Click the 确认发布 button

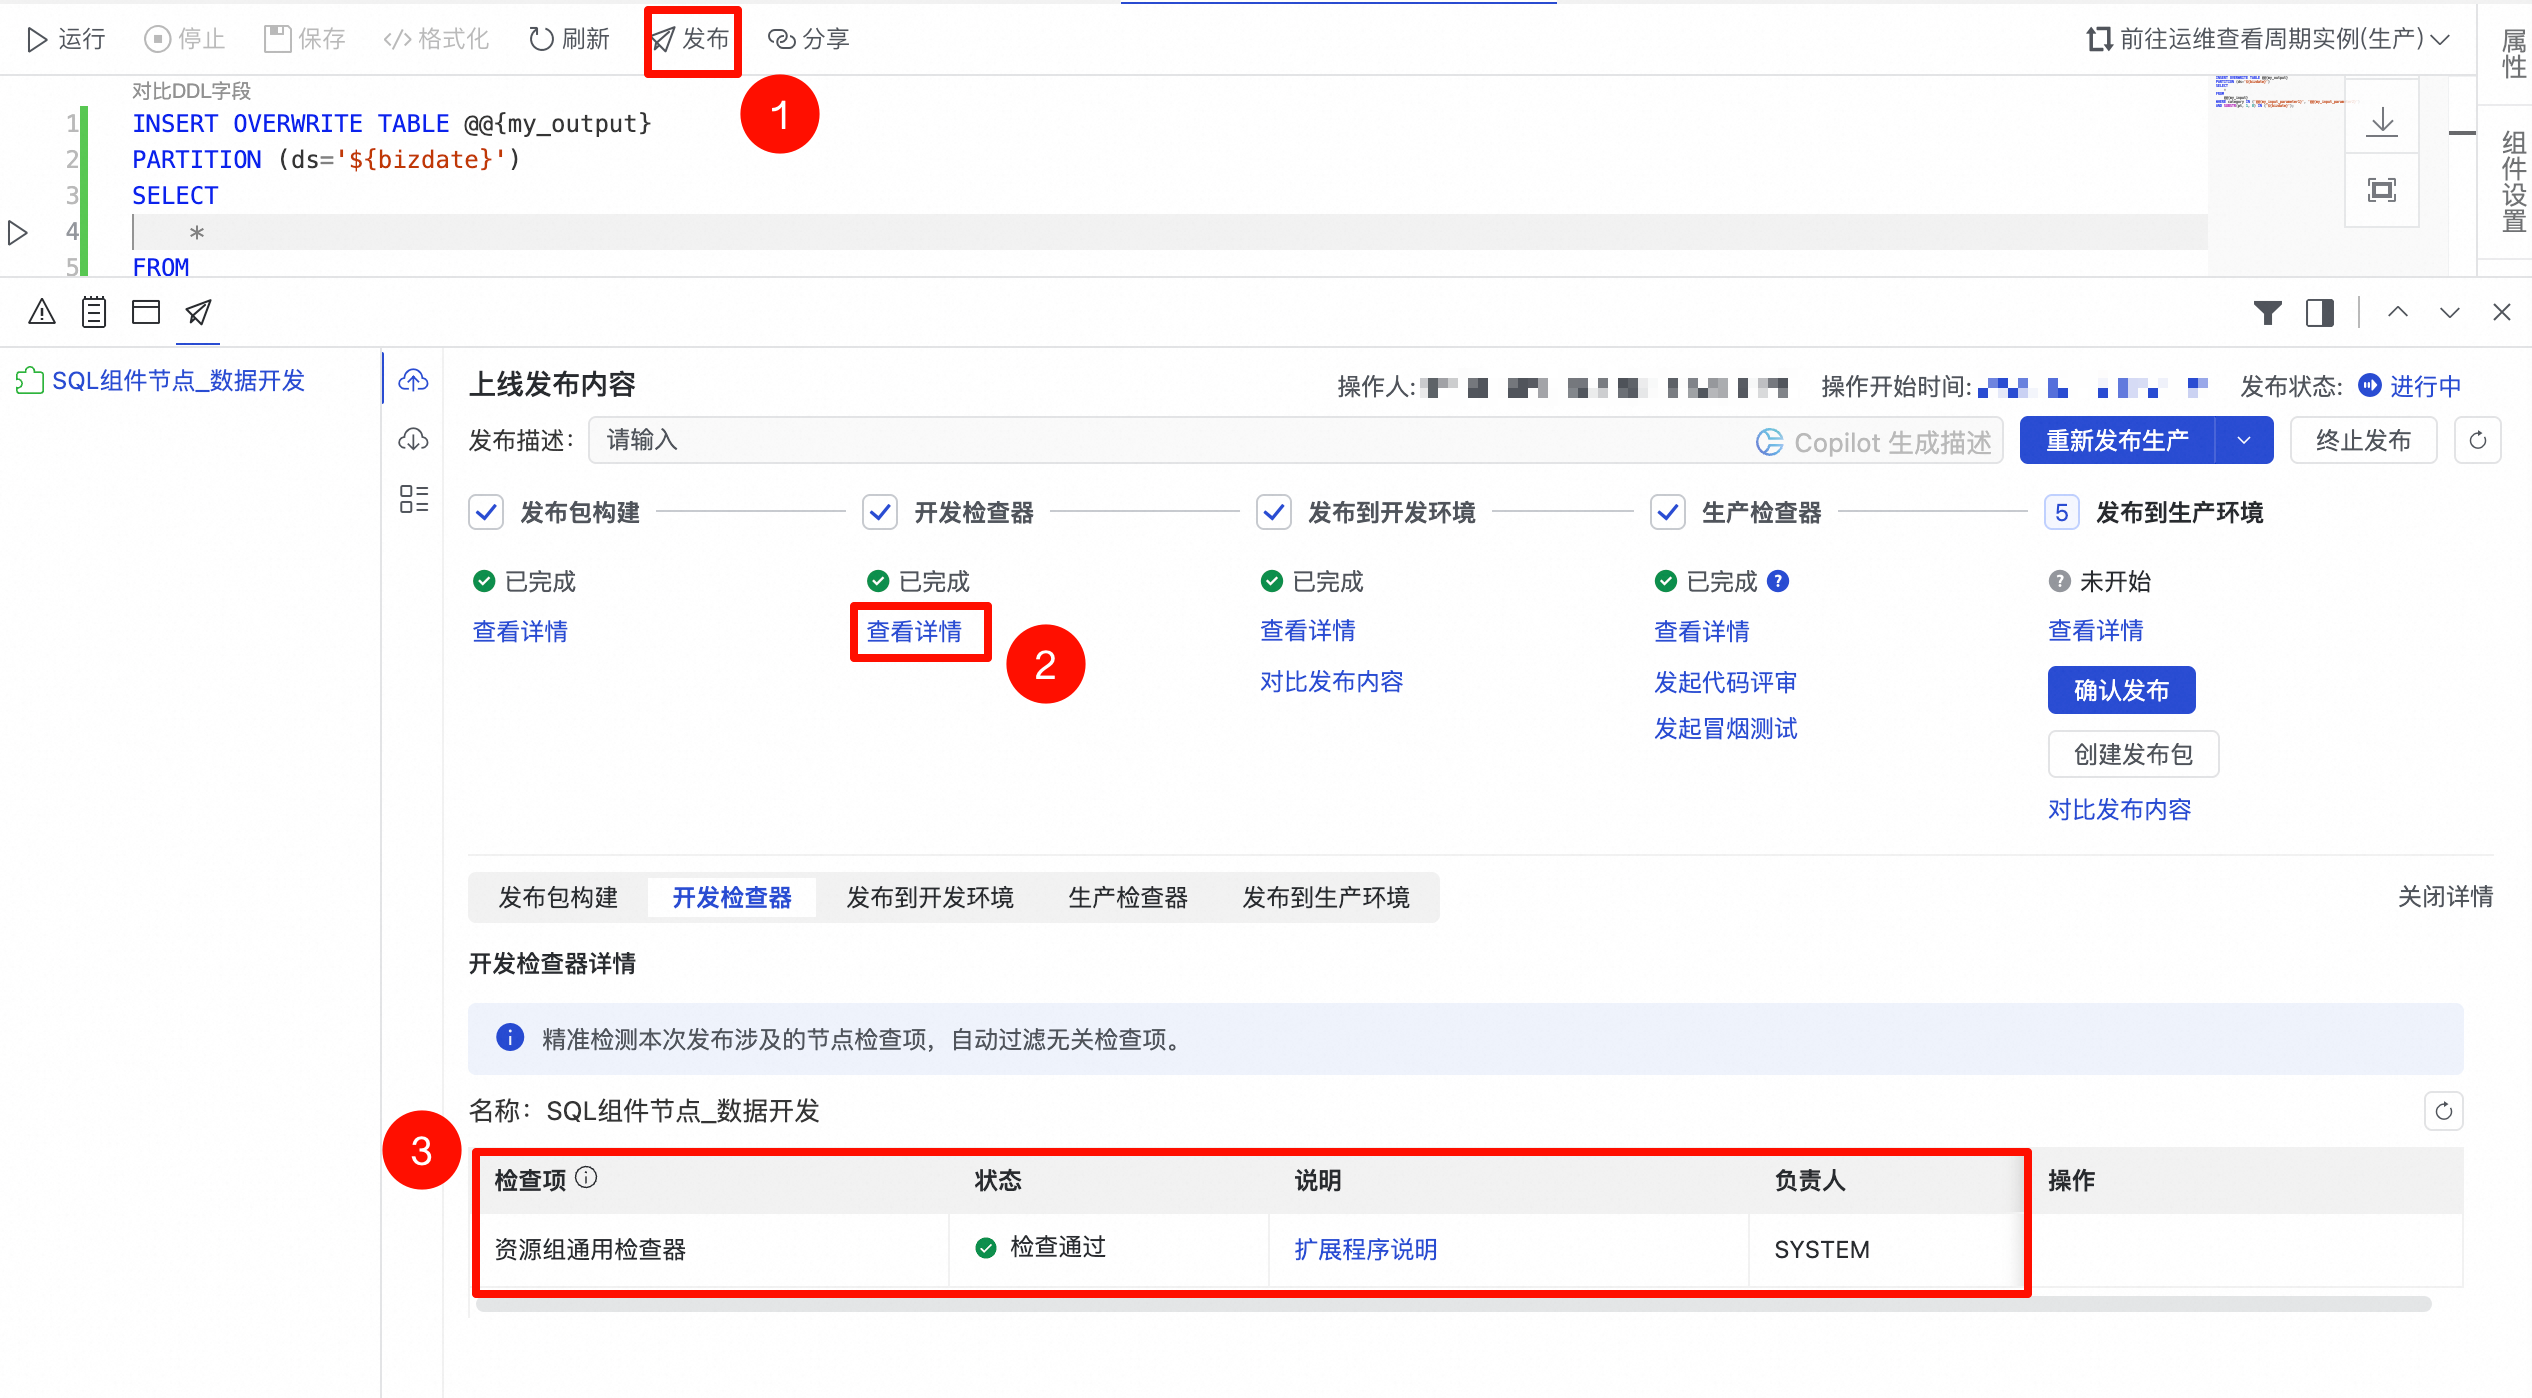2120,690
